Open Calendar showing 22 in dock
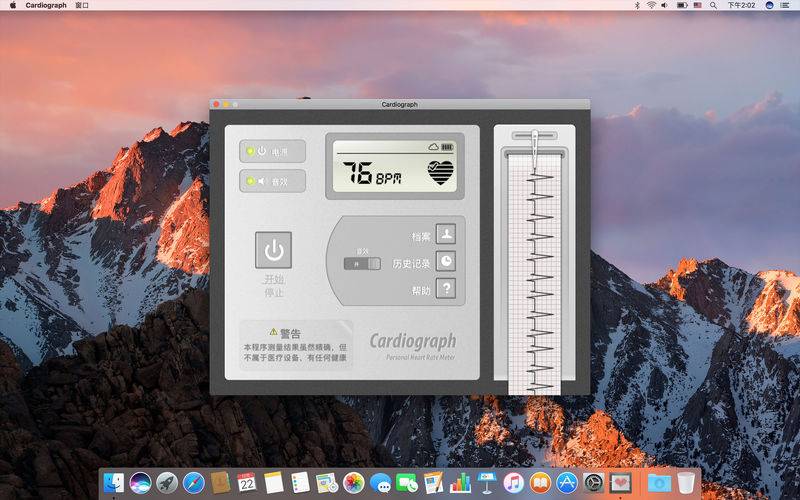This screenshot has height=500, width=800. pos(247,482)
